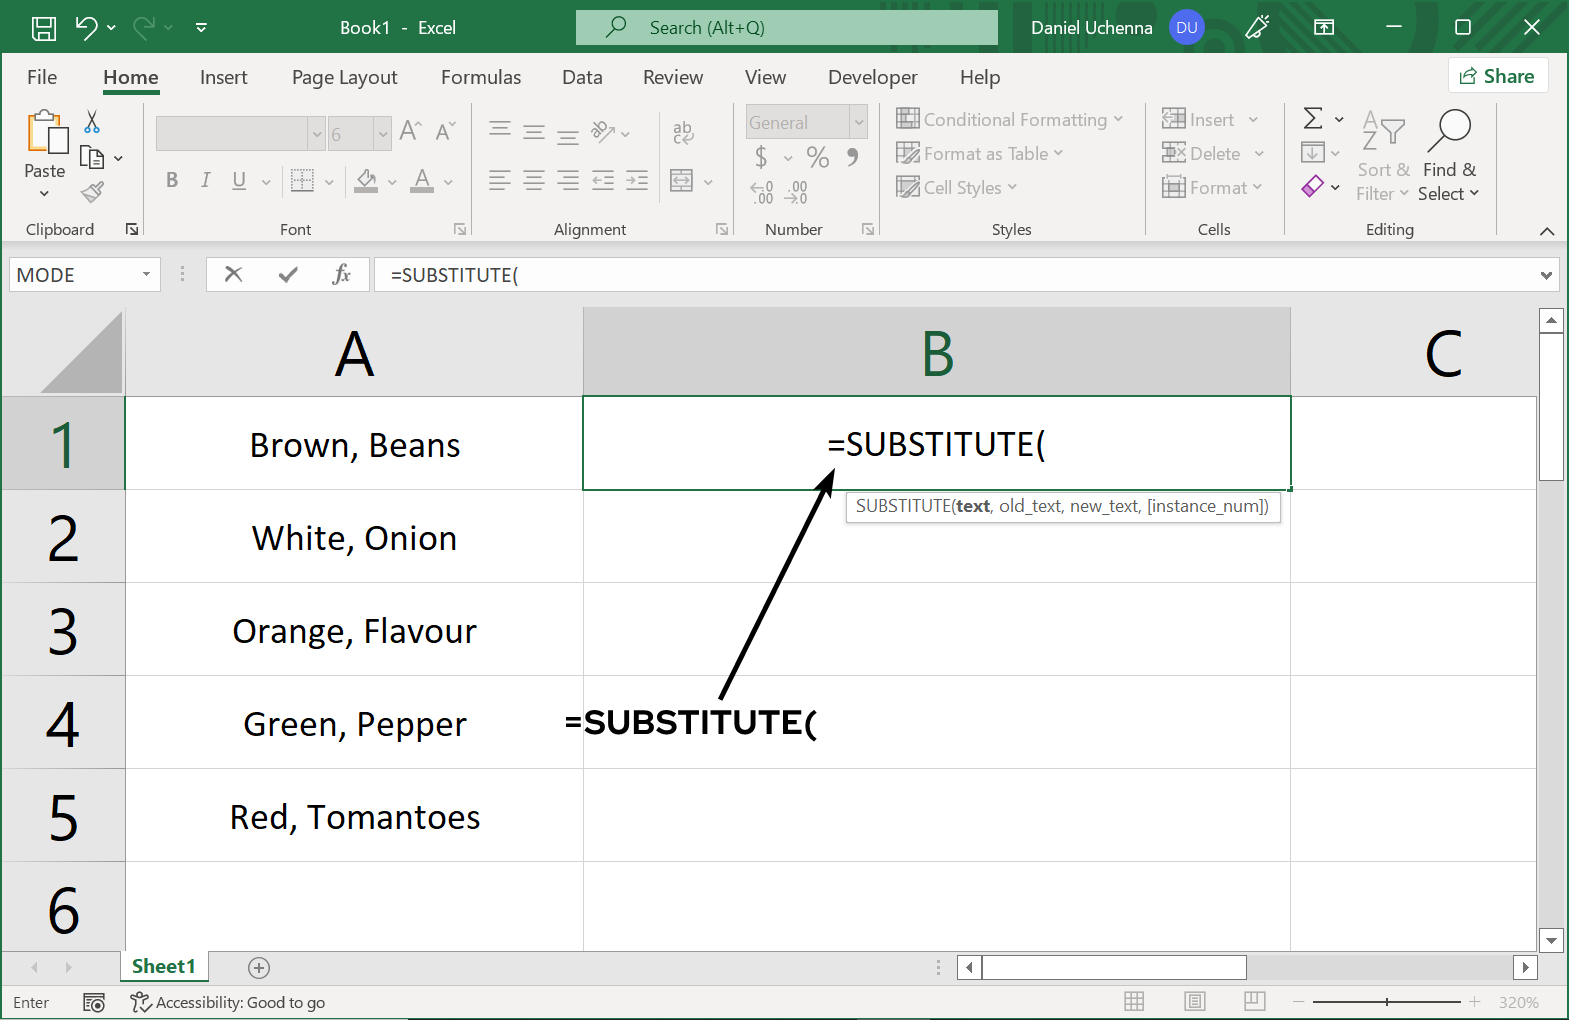Open the File menu
Image resolution: width=1569 pixels, height=1020 pixels.
tap(42, 77)
